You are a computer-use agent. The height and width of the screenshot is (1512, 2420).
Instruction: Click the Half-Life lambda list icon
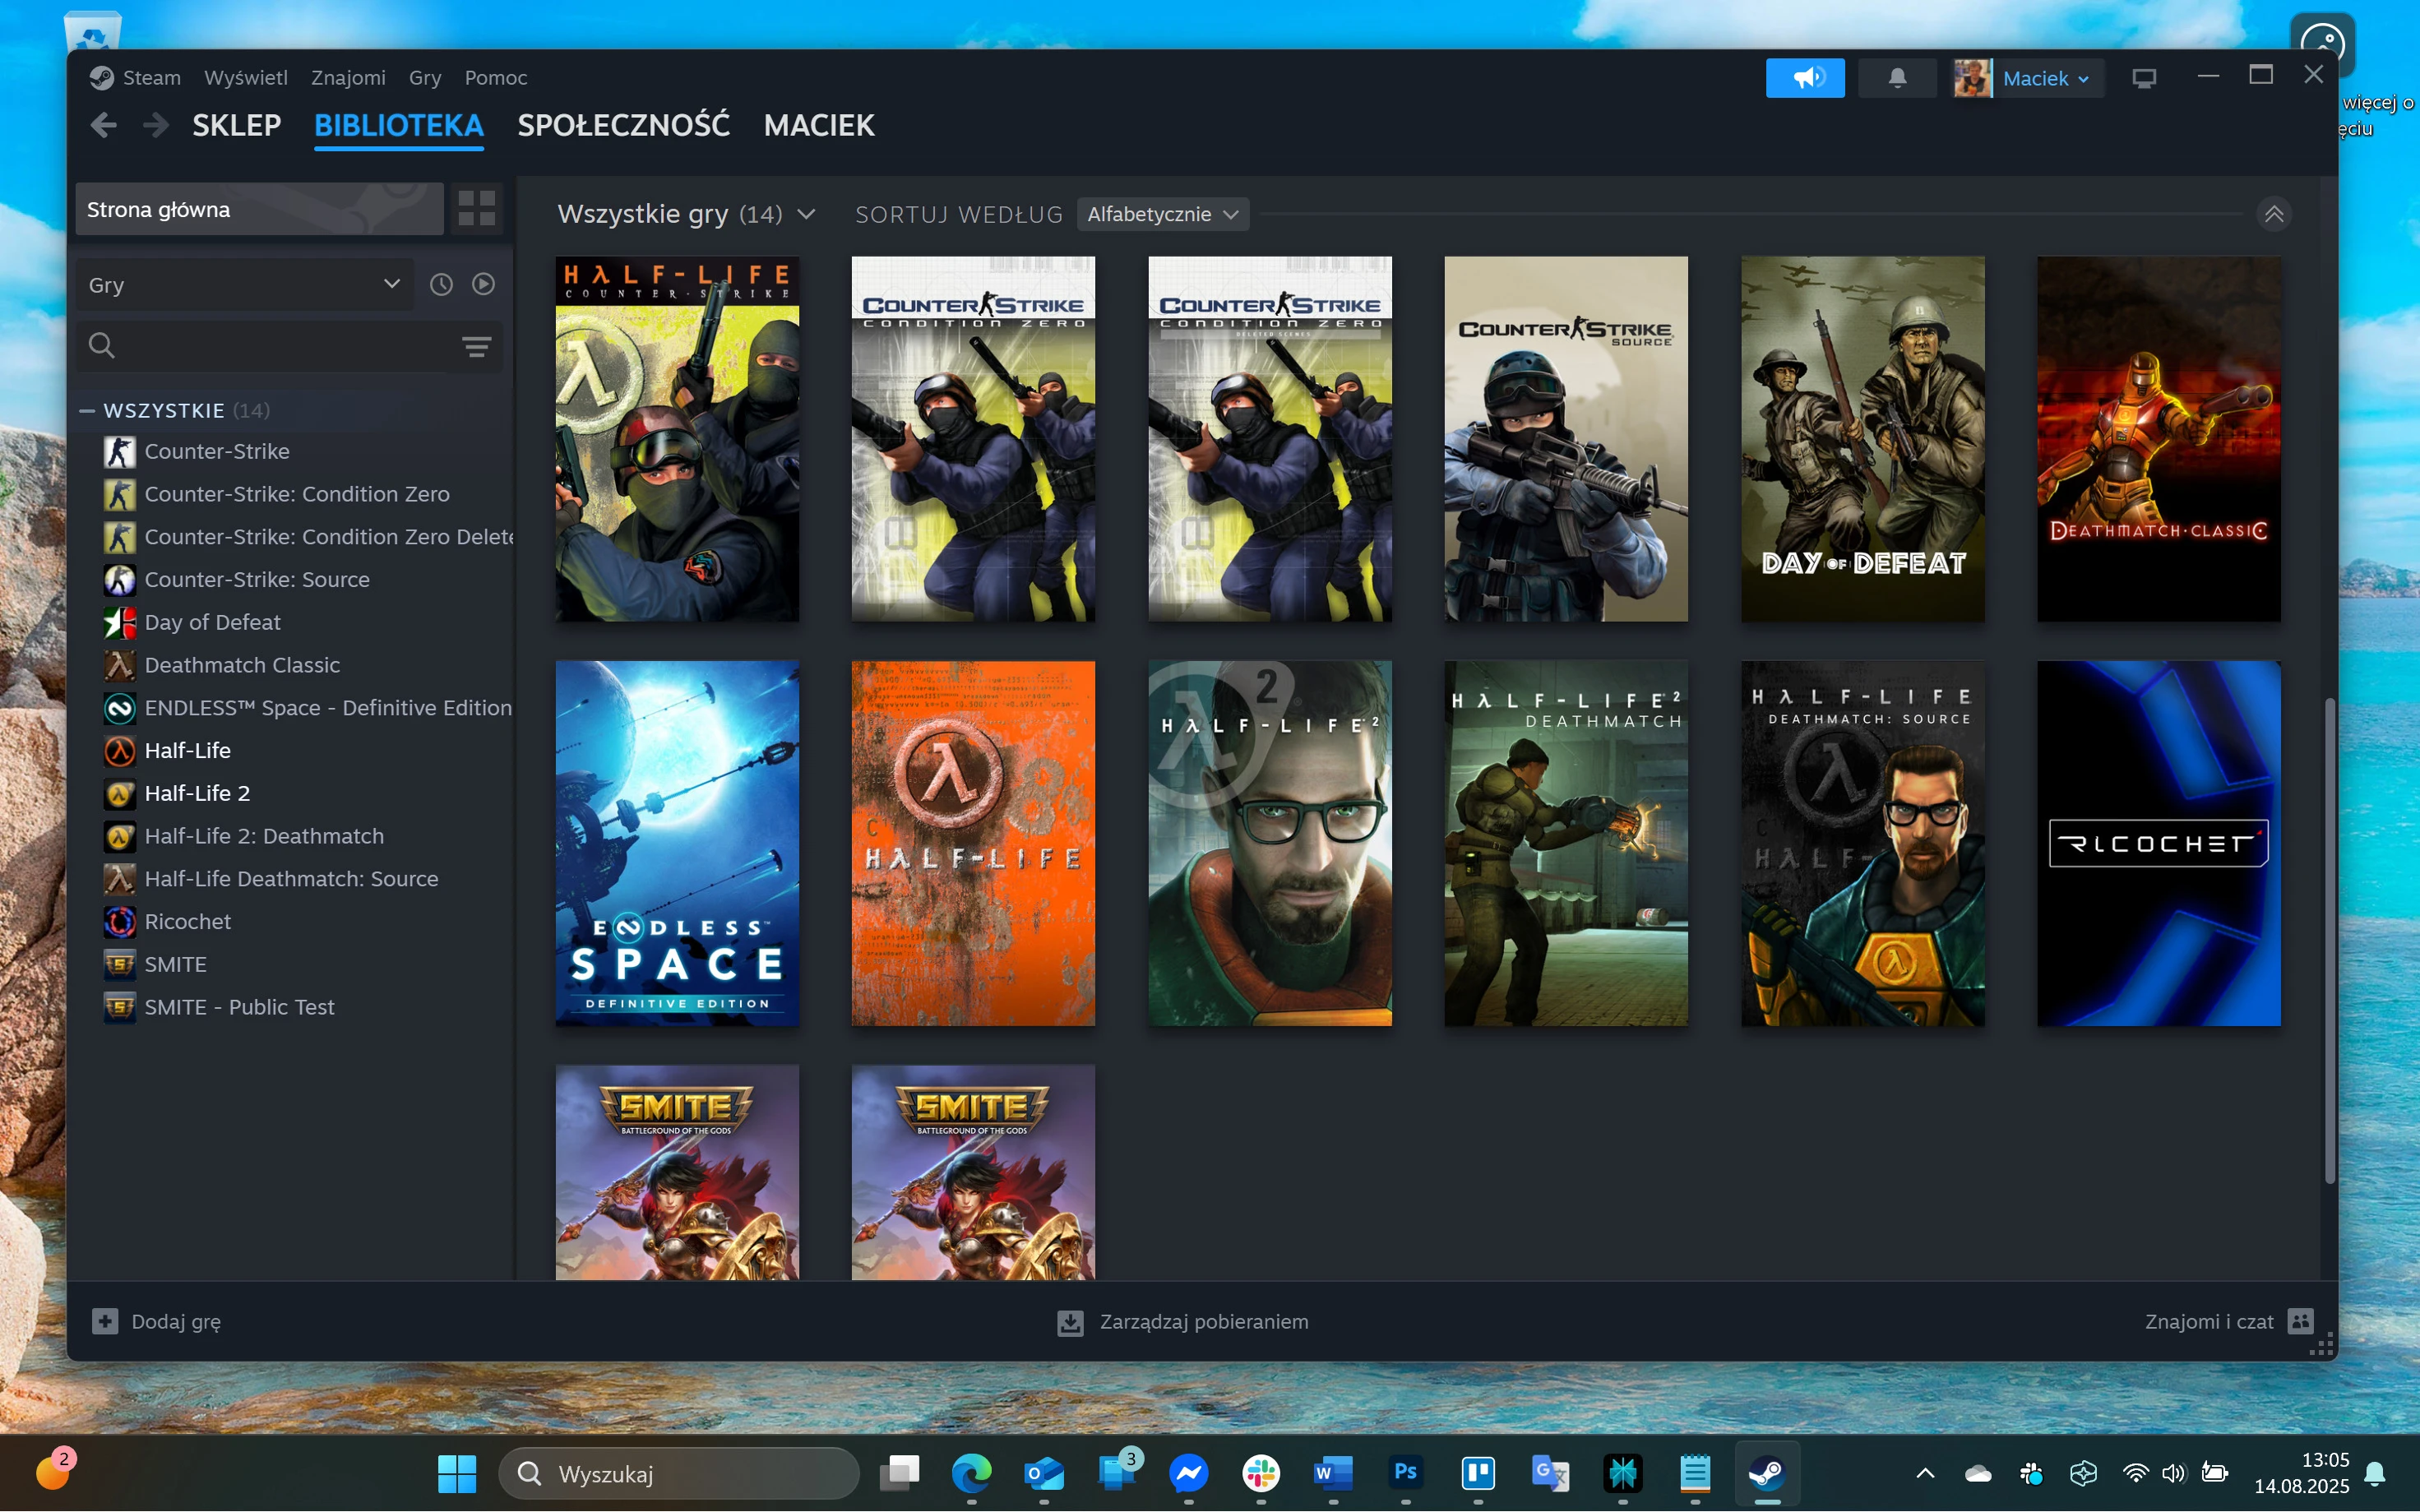(120, 751)
